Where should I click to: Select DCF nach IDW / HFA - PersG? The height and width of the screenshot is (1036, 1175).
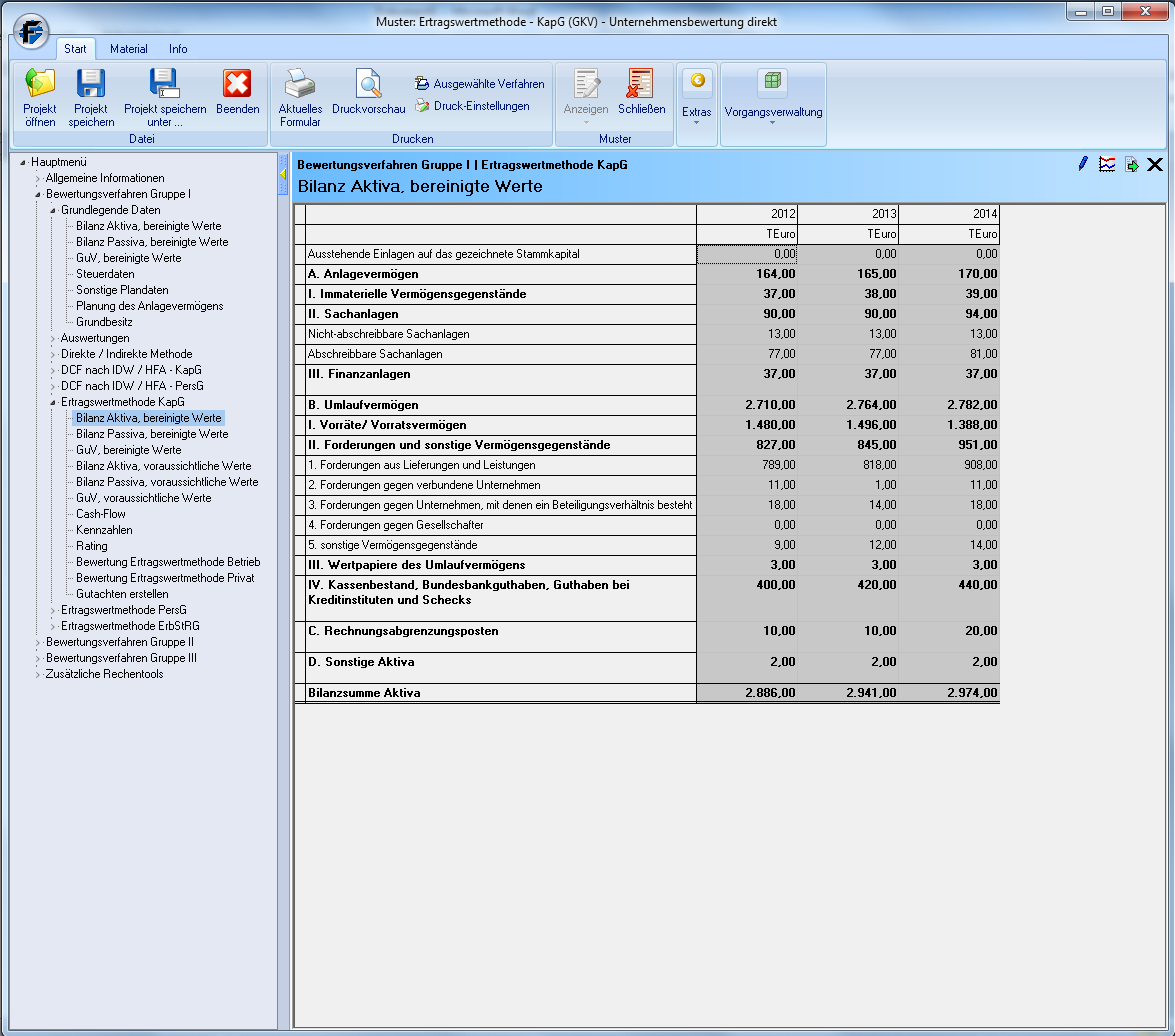(132, 387)
